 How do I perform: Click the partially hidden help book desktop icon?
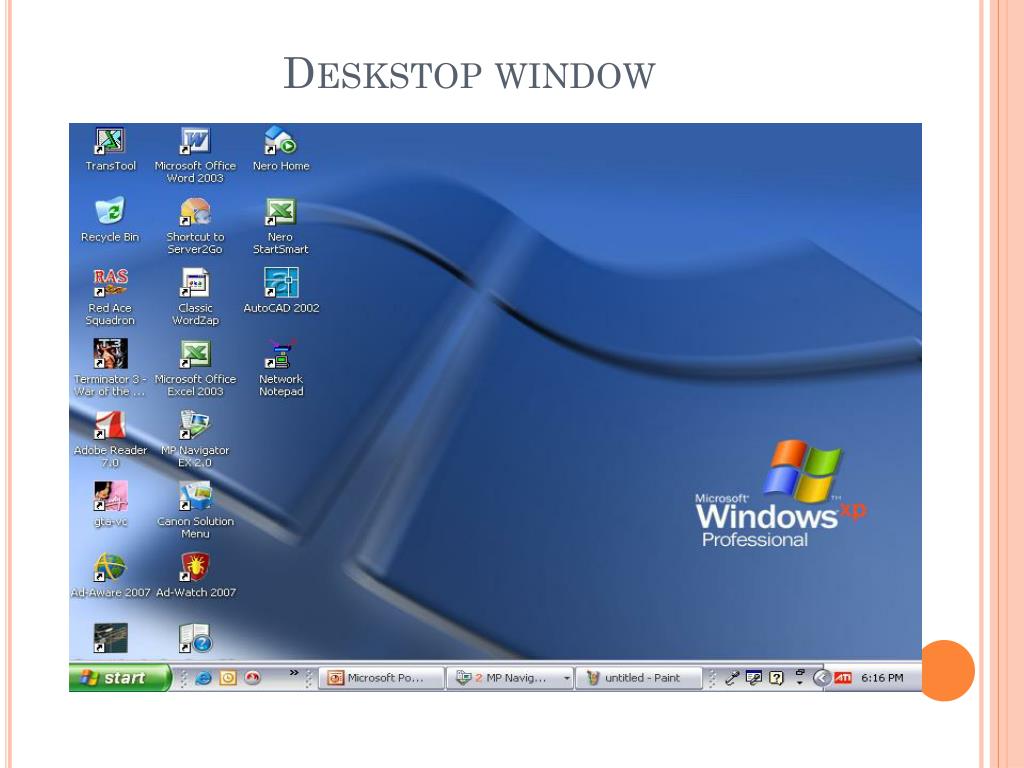pyautogui.click(x=195, y=638)
